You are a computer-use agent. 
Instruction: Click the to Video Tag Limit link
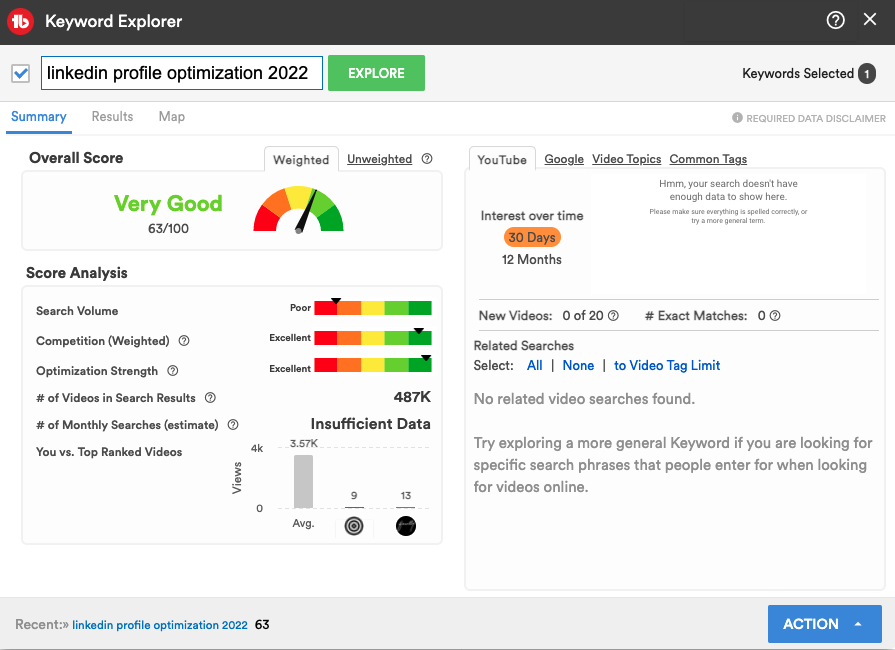pos(667,366)
